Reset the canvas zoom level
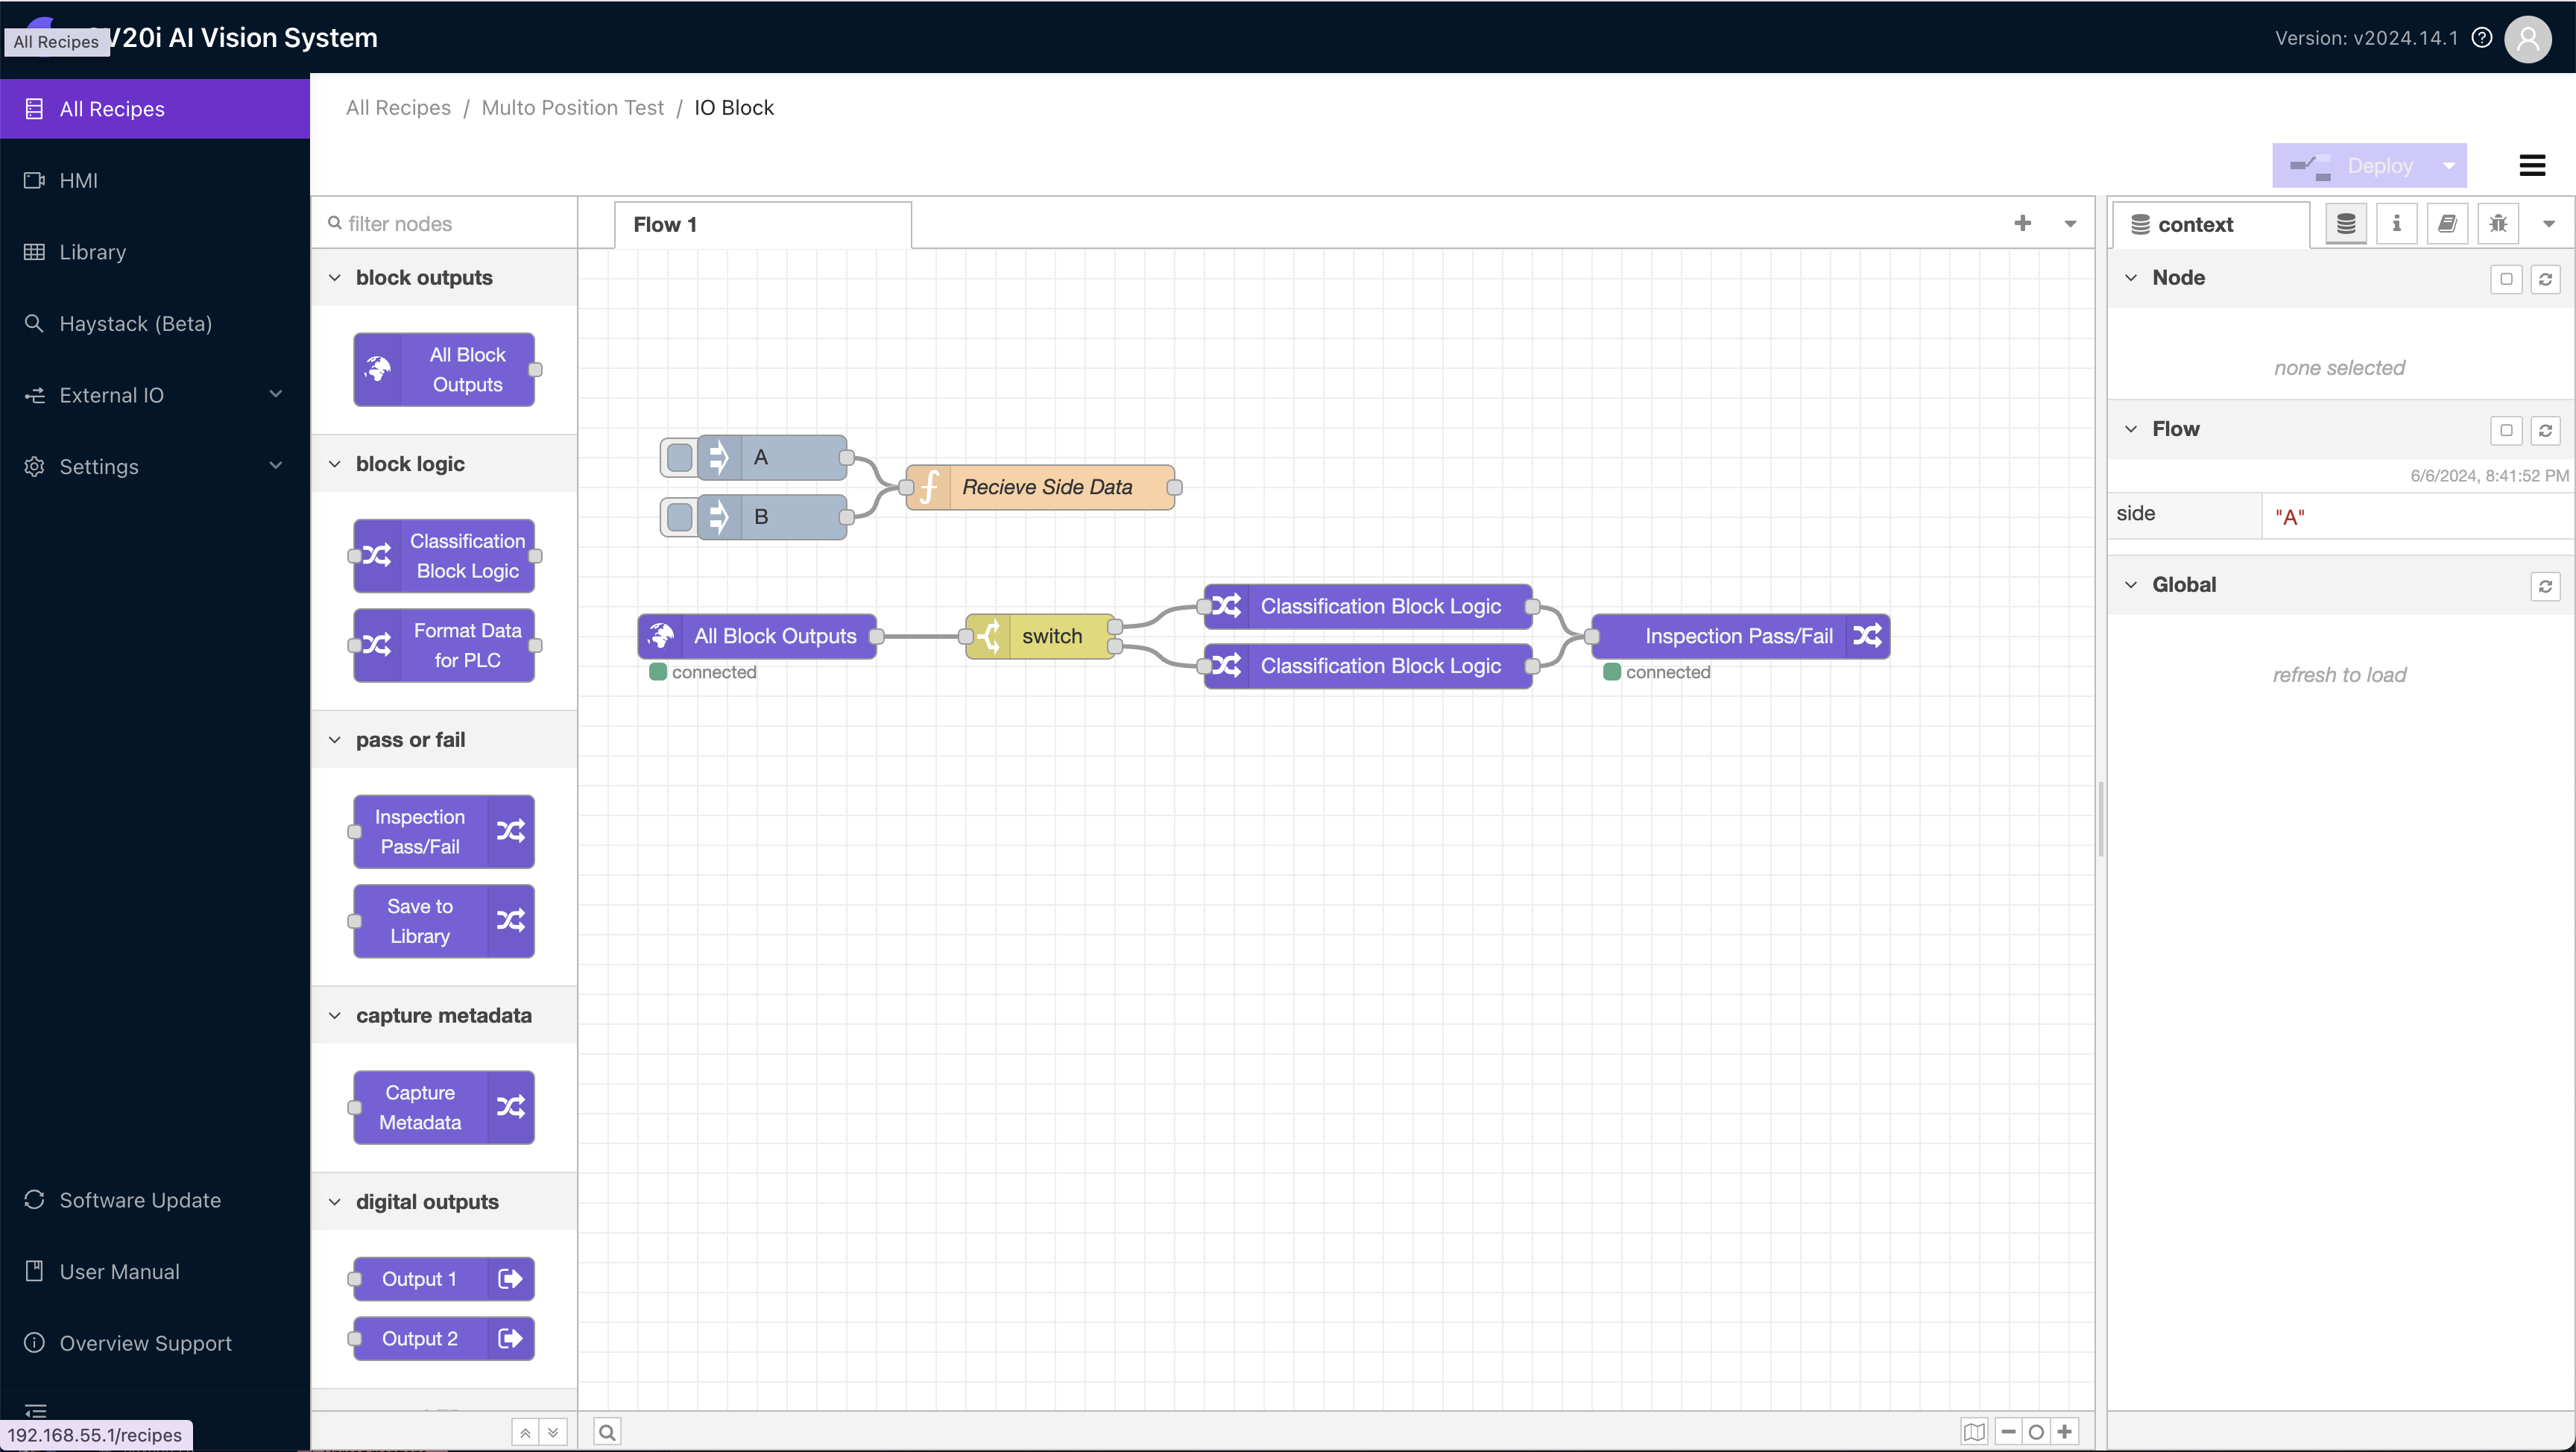Viewport: 2576px width, 1452px height. 2036,1431
